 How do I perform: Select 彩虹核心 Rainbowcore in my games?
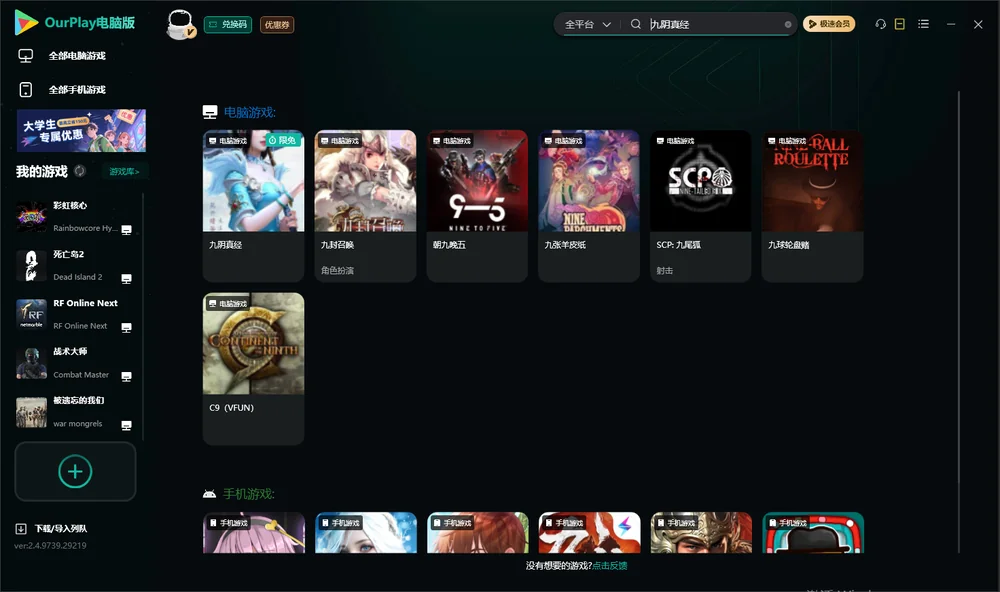click(x=75, y=217)
